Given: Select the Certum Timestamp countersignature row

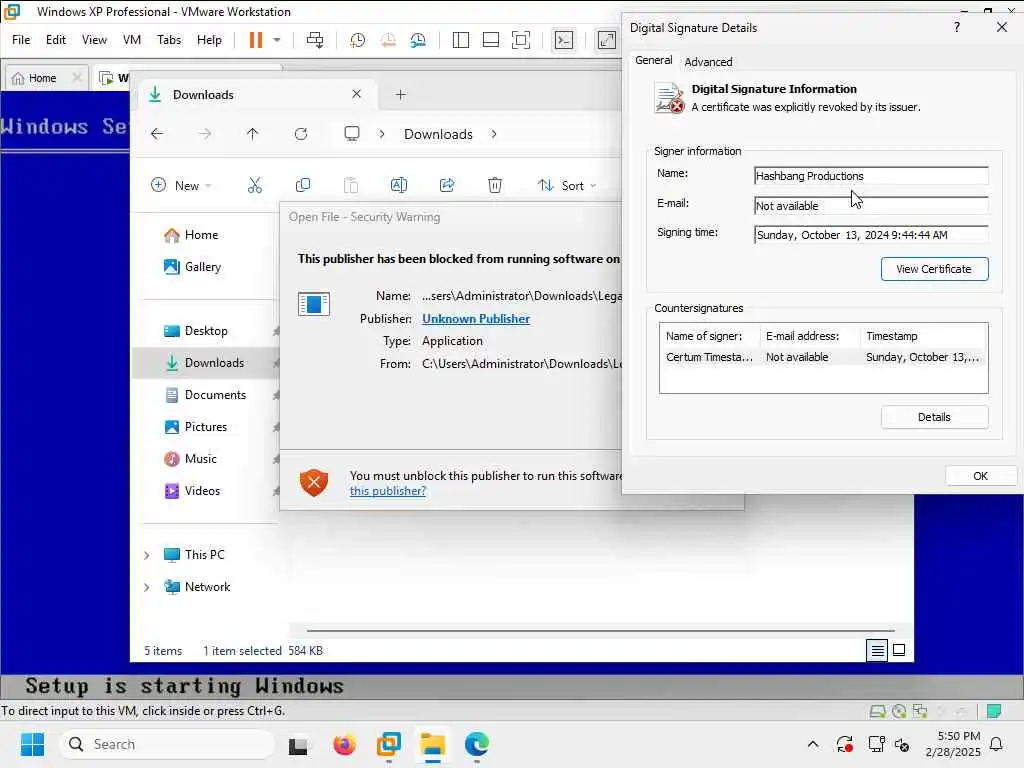Looking at the screenshot, I should click(823, 357).
